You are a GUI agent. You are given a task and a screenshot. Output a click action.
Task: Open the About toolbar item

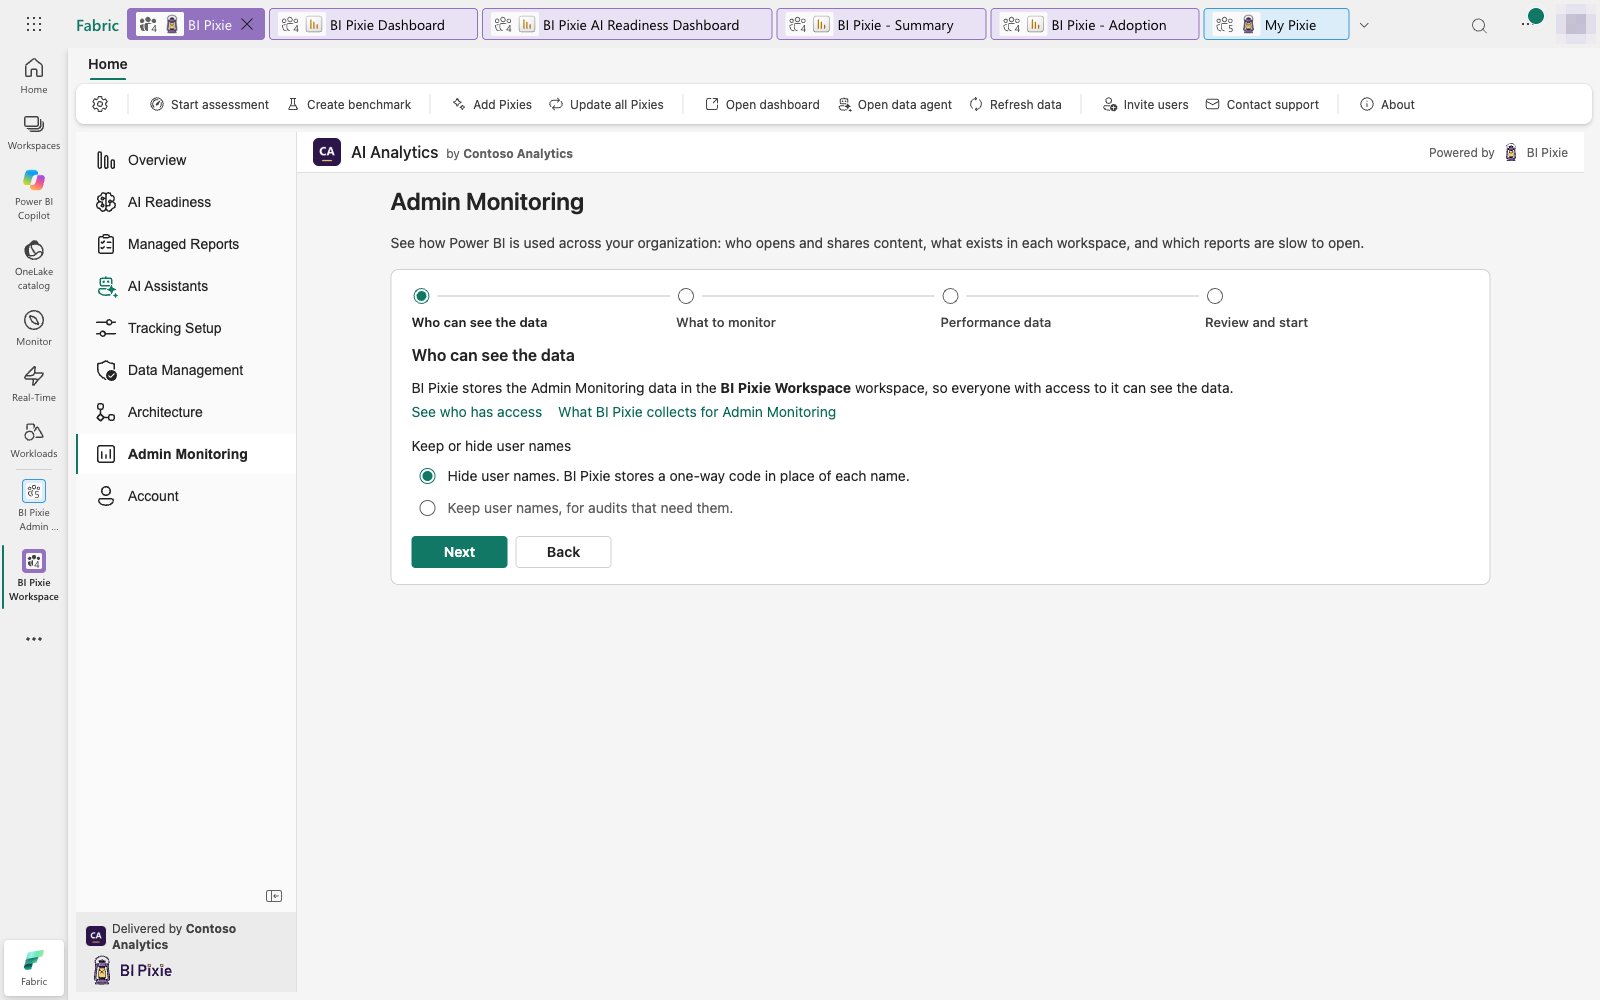1387,104
